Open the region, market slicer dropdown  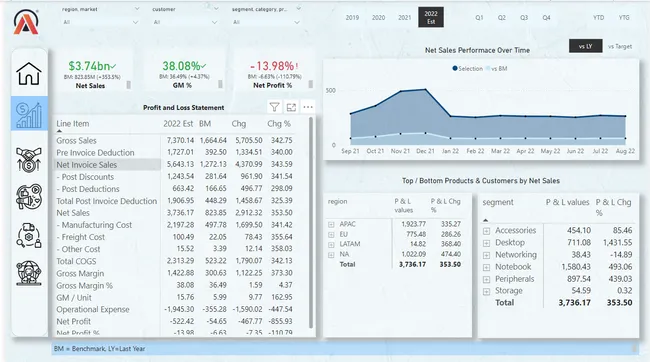pyautogui.click(x=137, y=9)
